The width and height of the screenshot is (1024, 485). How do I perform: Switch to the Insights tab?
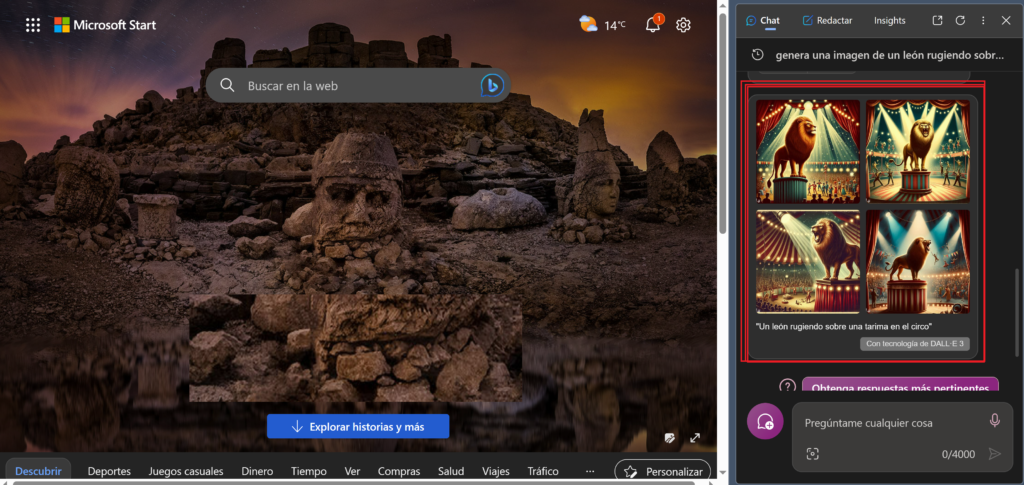[889, 20]
